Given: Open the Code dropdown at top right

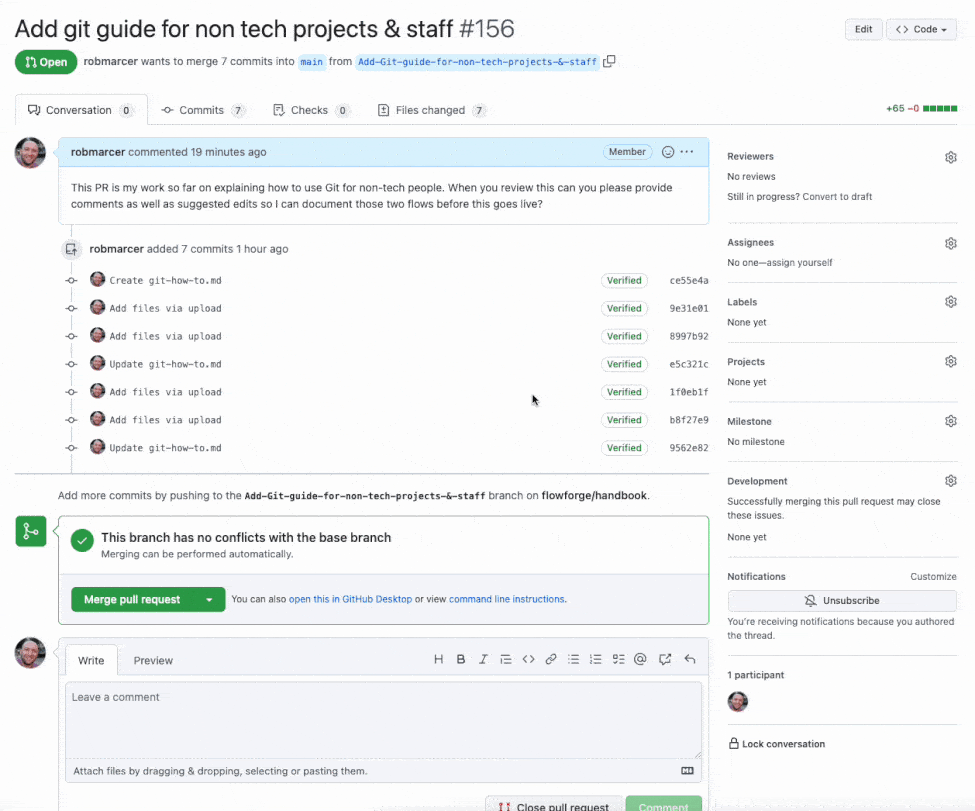Looking at the screenshot, I should 920,29.
